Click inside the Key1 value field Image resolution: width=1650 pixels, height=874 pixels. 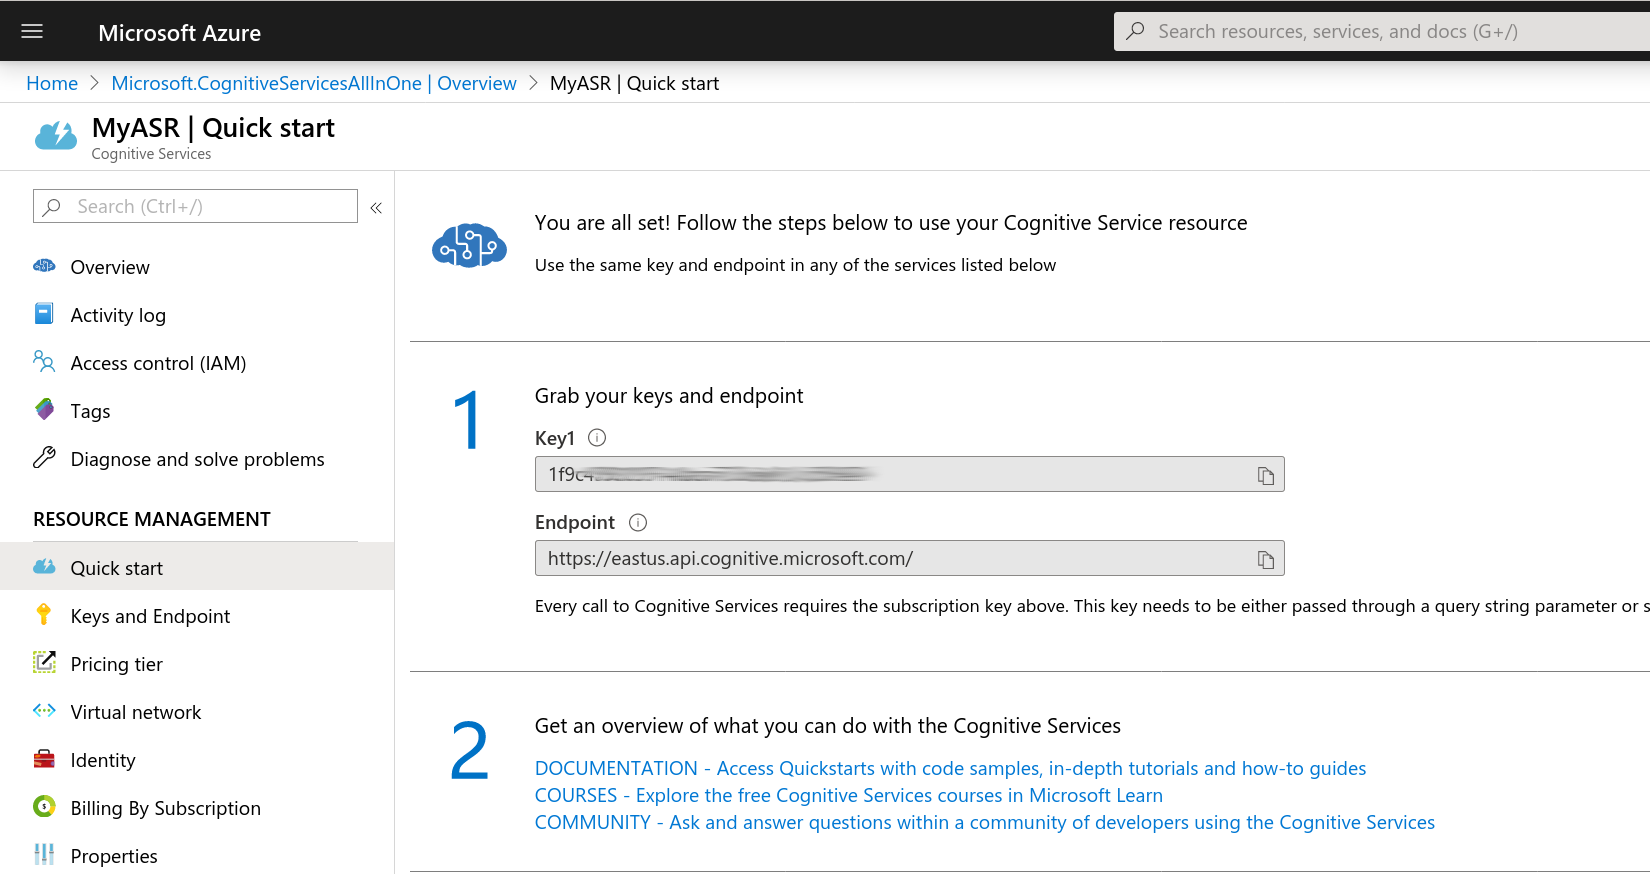(910, 474)
